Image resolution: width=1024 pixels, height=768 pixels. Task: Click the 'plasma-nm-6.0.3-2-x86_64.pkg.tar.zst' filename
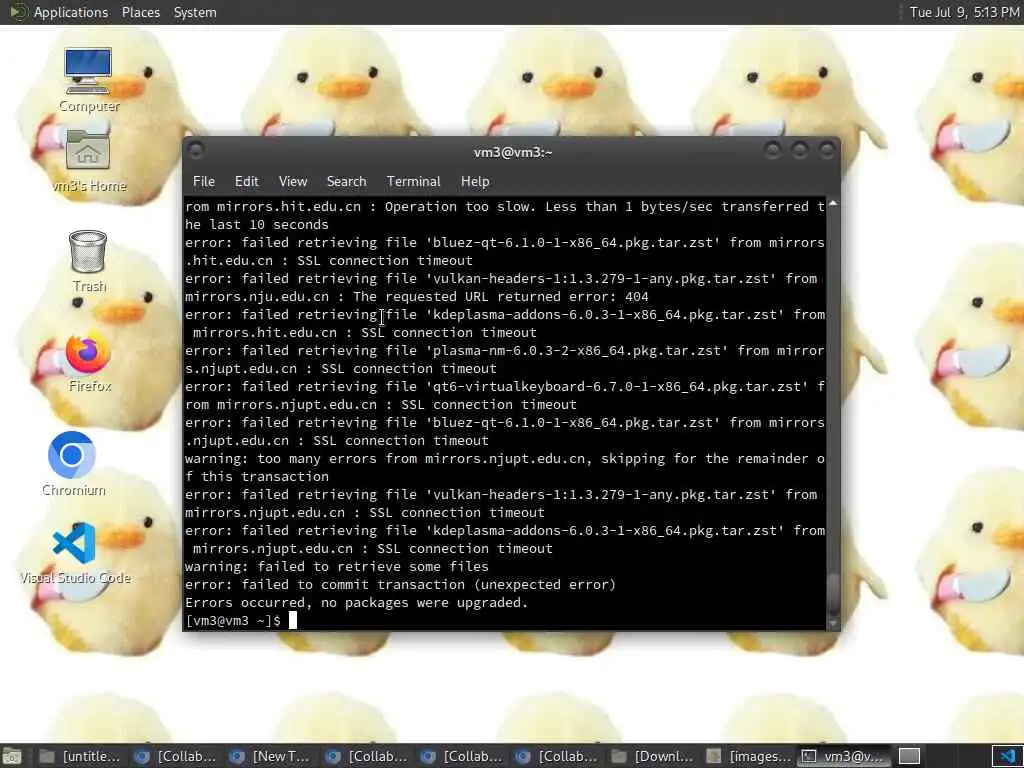click(x=577, y=351)
